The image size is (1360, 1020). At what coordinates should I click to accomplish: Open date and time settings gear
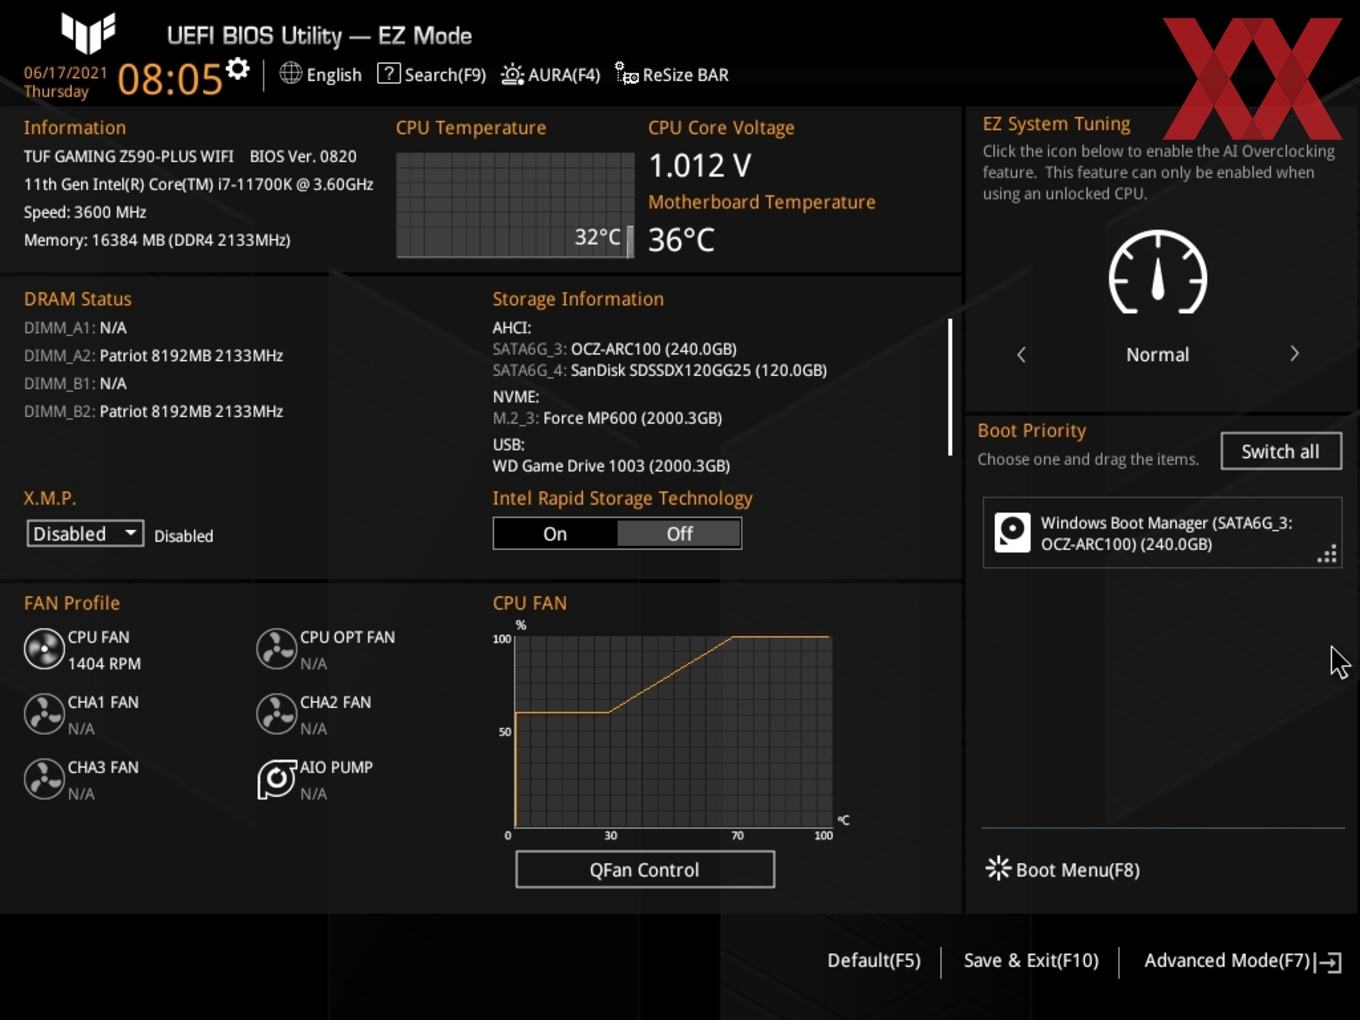click(x=237, y=68)
